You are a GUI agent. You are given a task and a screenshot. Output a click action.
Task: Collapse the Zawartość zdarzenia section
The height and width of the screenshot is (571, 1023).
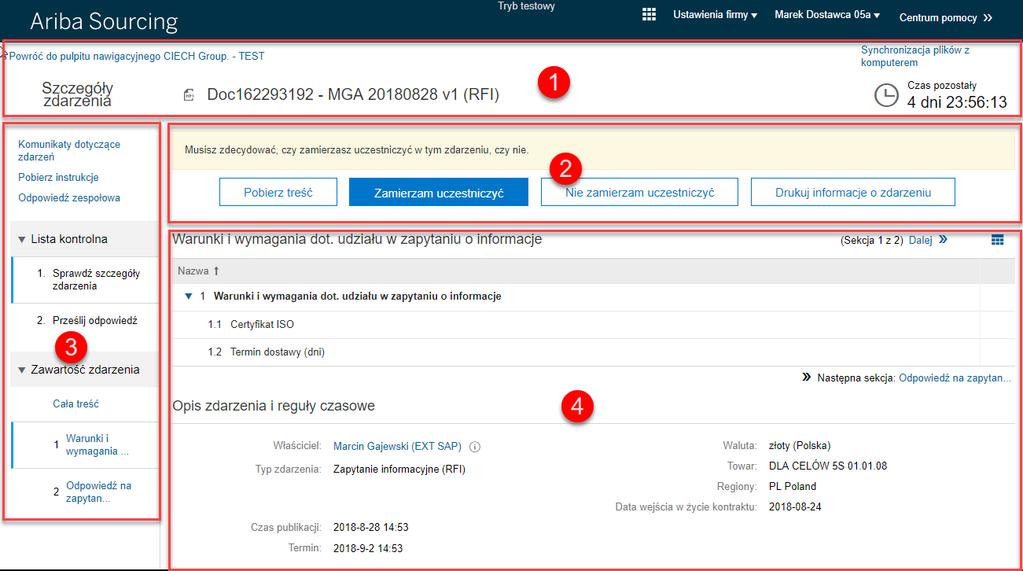[x=22, y=370]
